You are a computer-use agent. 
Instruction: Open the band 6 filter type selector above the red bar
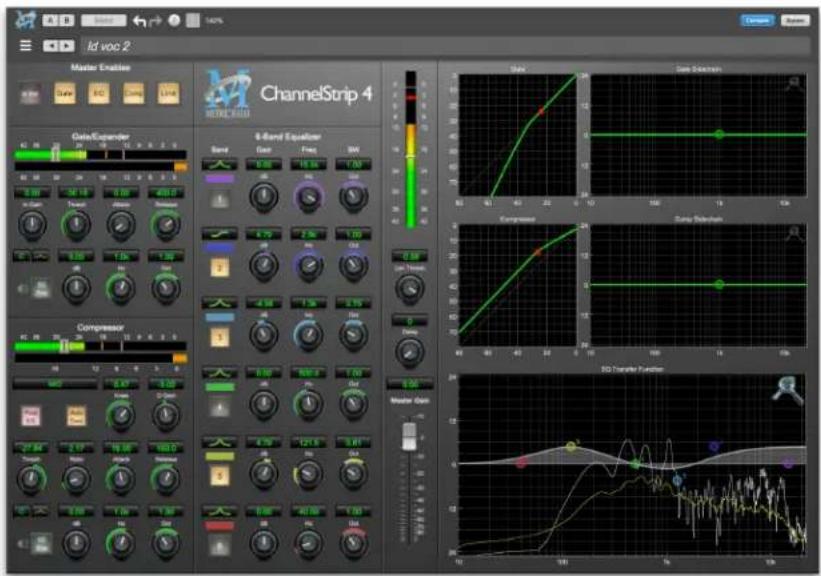pyautogui.click(x=220, y=511)
